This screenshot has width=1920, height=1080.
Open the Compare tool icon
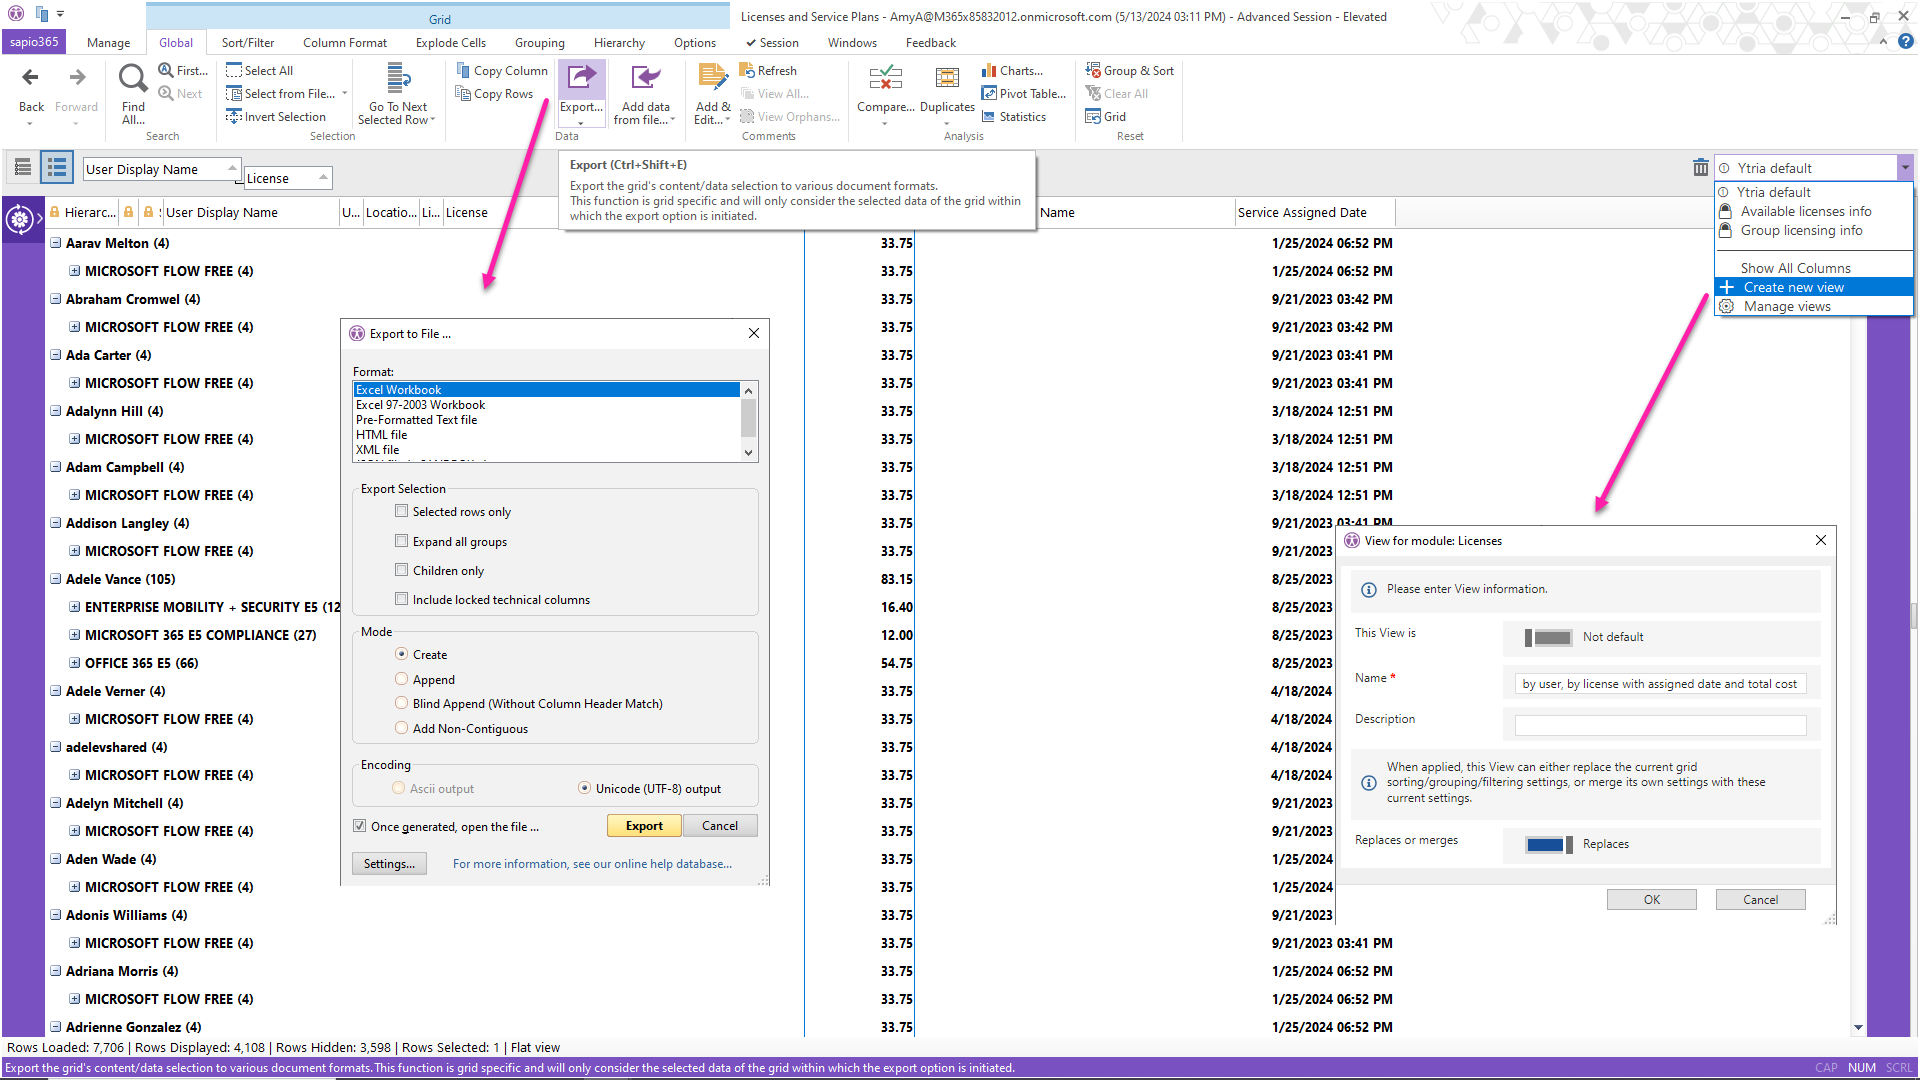click(885, 78)
